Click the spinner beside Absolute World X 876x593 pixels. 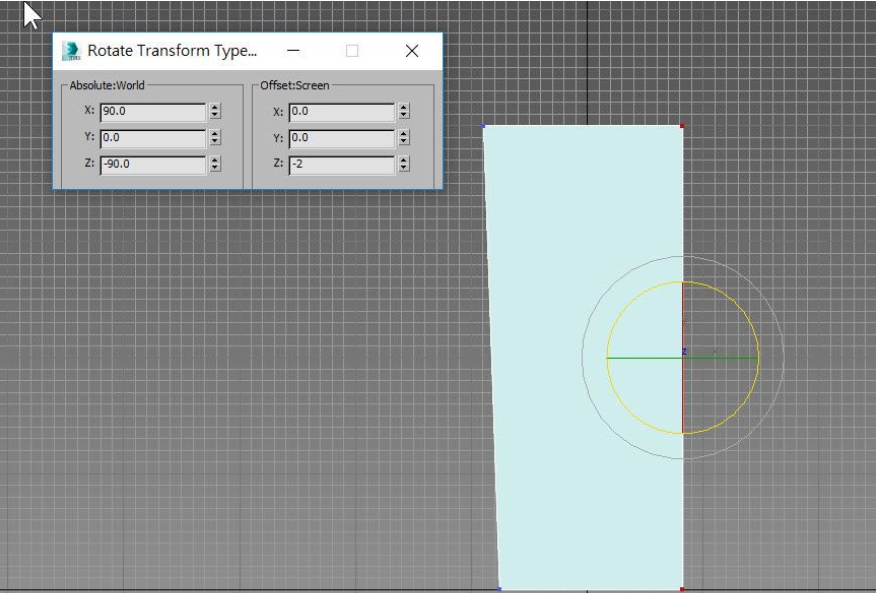point(215,111)
